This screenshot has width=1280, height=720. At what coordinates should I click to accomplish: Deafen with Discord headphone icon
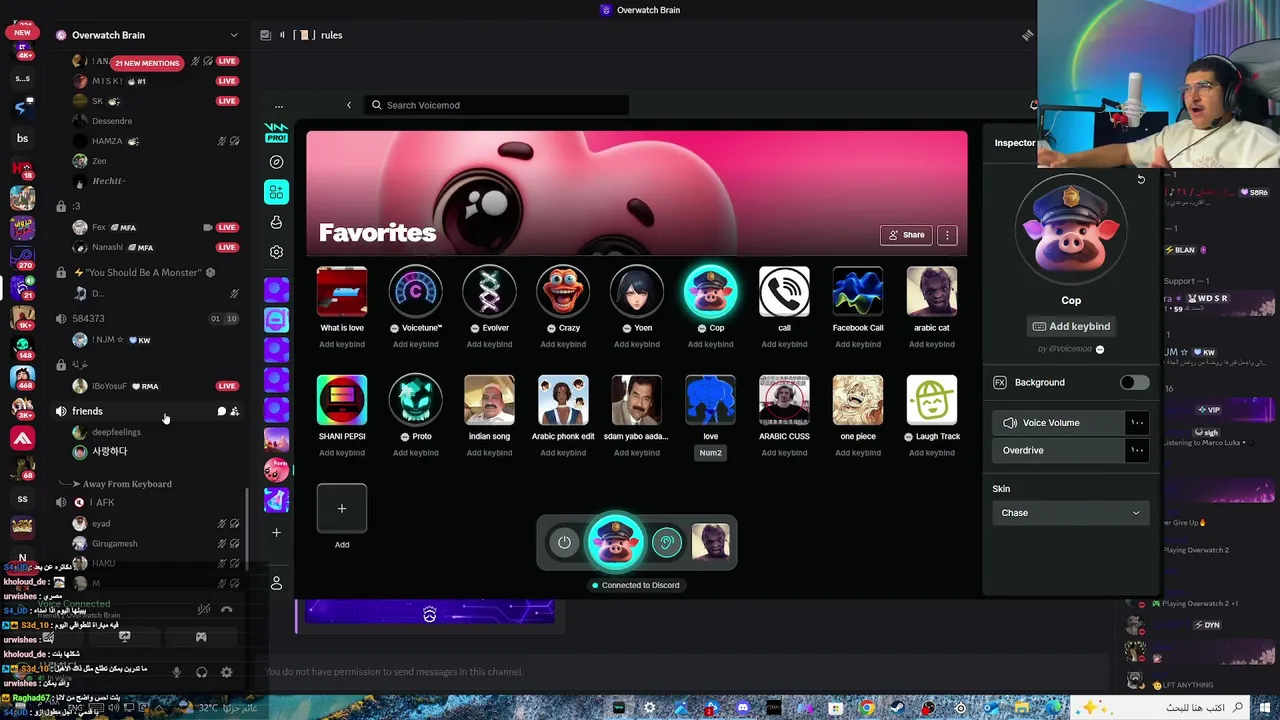coord(202,673)
